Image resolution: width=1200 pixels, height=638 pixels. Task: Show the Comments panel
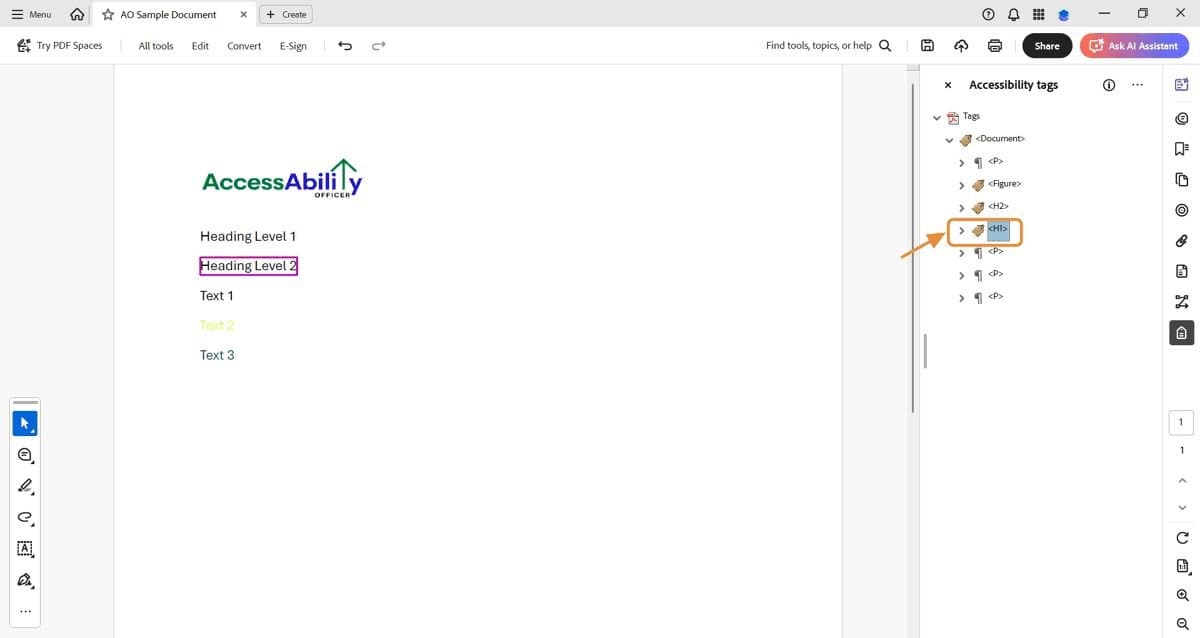(x=1181, y=118)
